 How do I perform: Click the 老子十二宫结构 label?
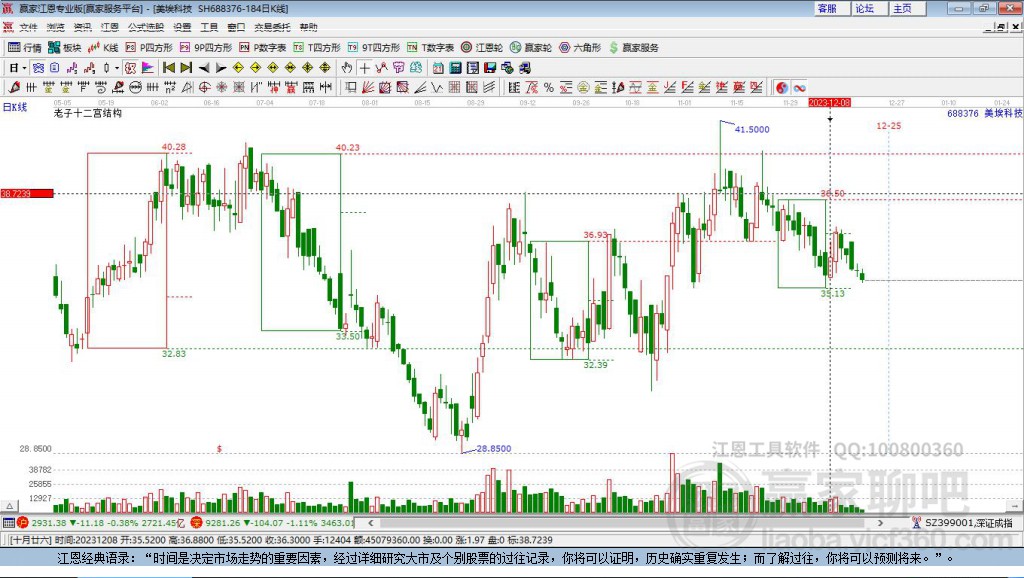click(x=88, y=113)
